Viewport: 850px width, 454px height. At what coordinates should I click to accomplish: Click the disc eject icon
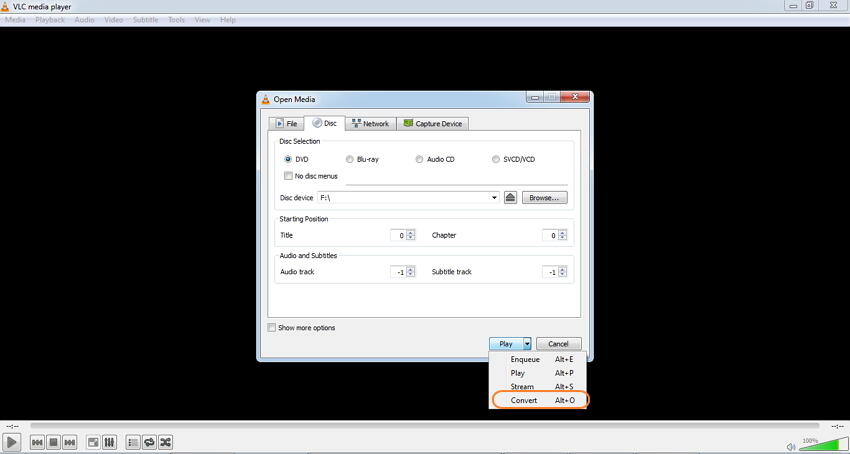(x=510, y=197)
